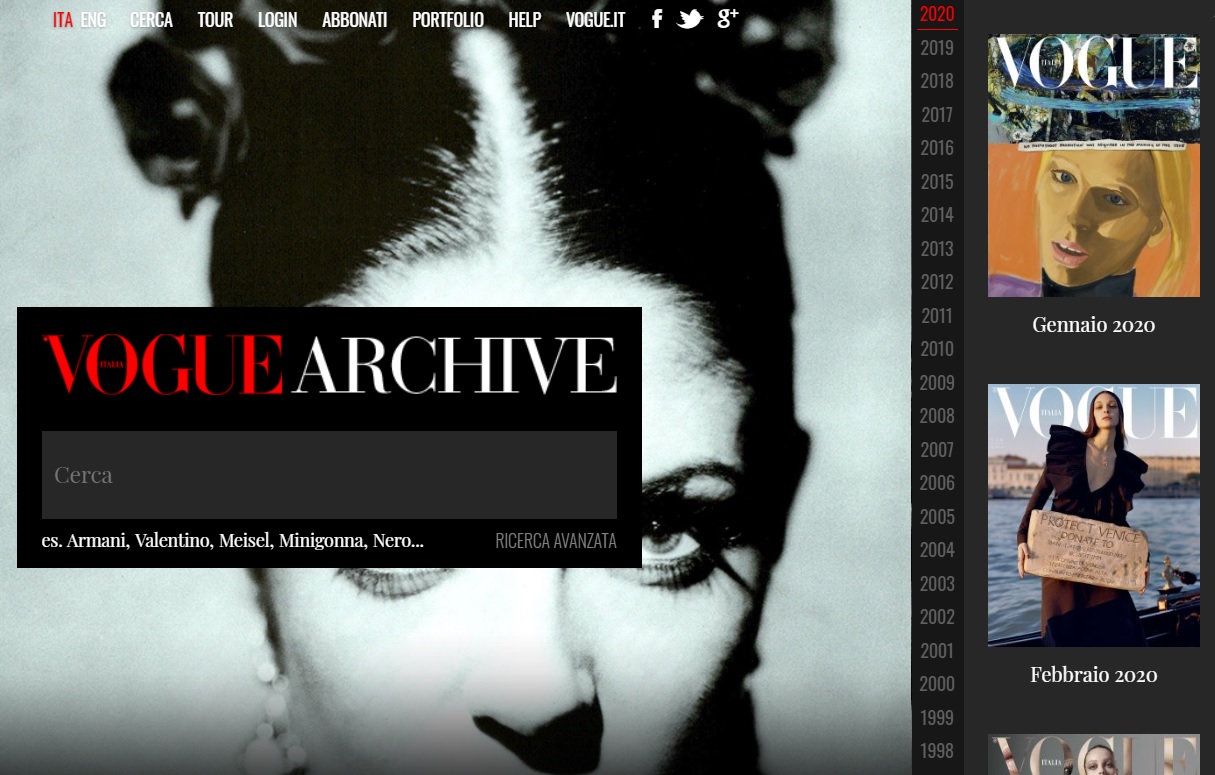Switch language to ENG
The image size is (1215, 775).
93,20
